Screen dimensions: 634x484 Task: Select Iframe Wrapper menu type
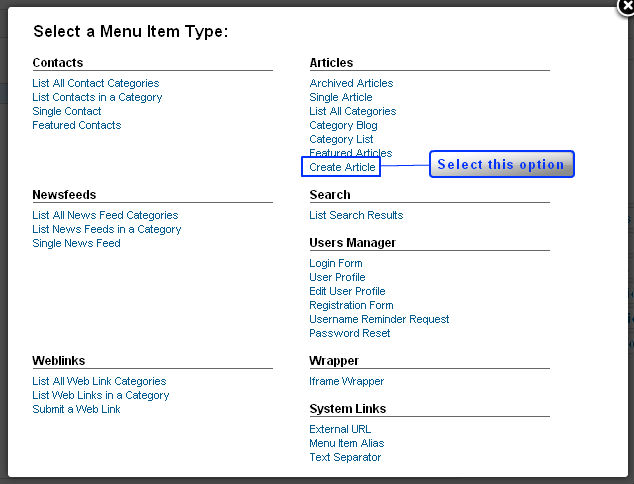(x=347, y=381)
